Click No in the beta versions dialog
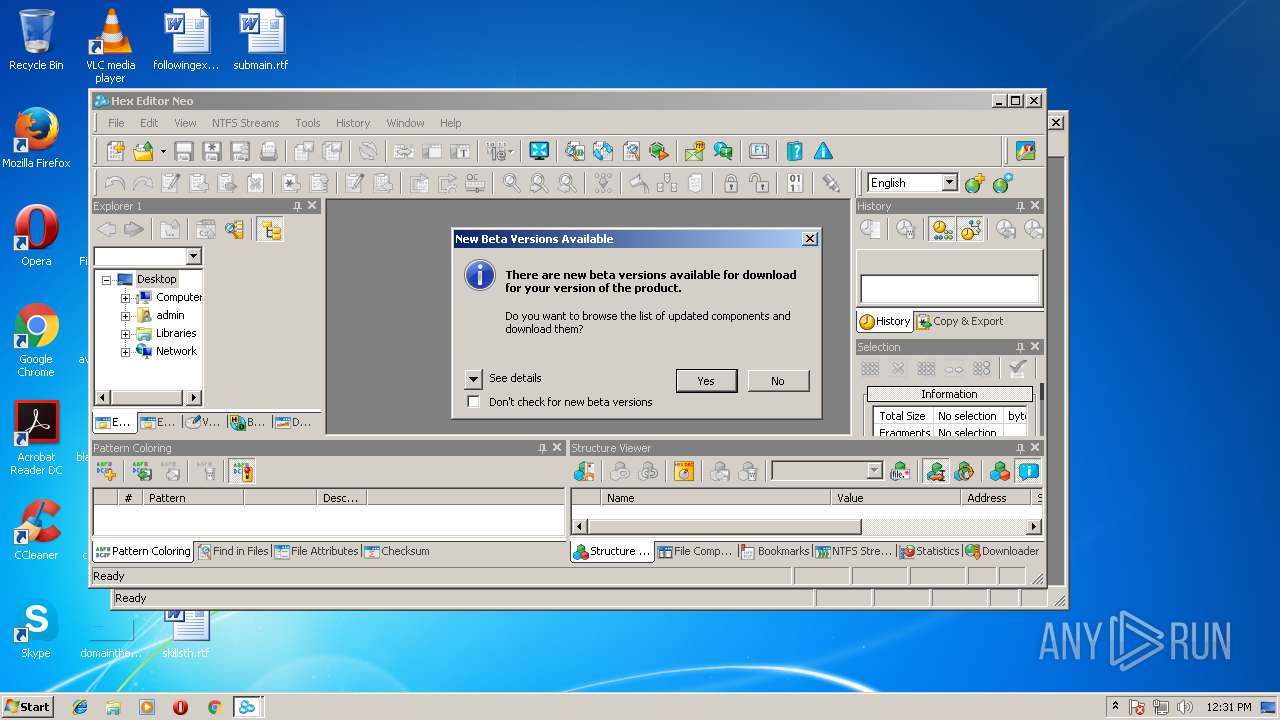 point(778,381)
